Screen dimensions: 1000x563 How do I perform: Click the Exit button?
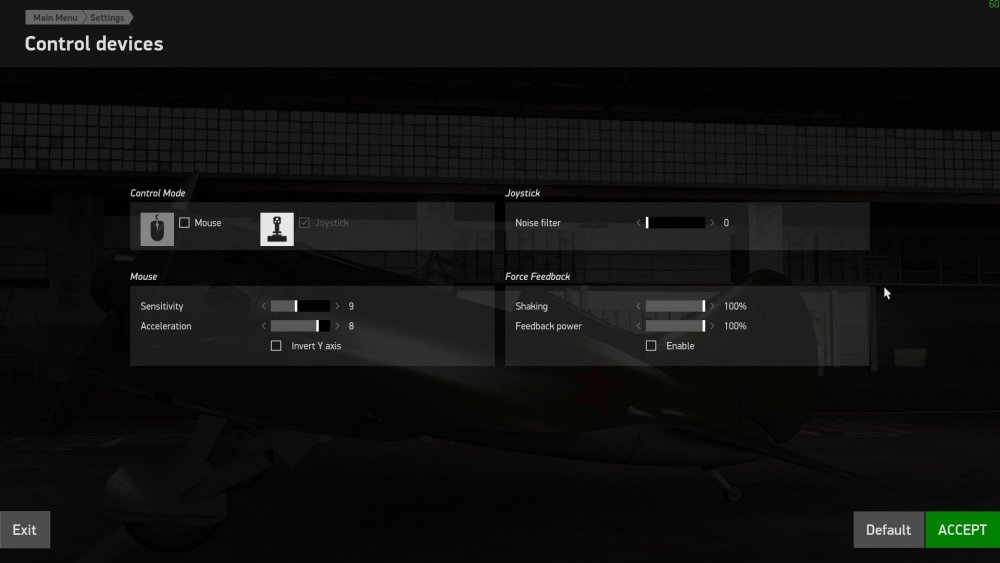point(25,530)
